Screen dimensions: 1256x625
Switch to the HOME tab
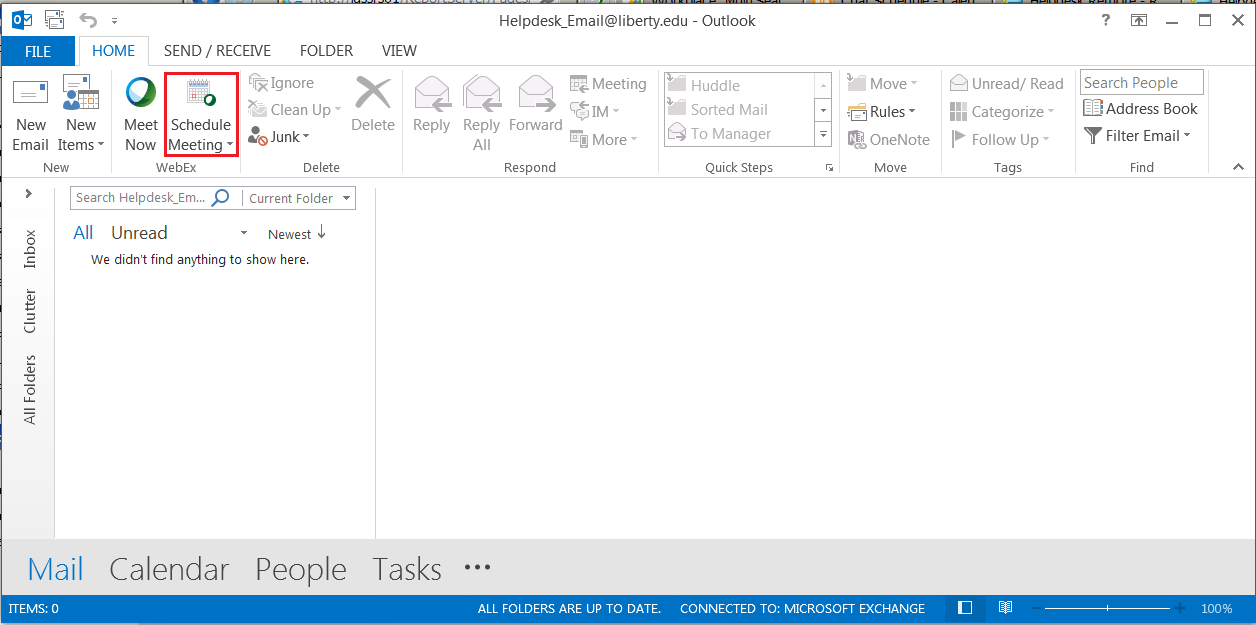[x=114, y=51]
